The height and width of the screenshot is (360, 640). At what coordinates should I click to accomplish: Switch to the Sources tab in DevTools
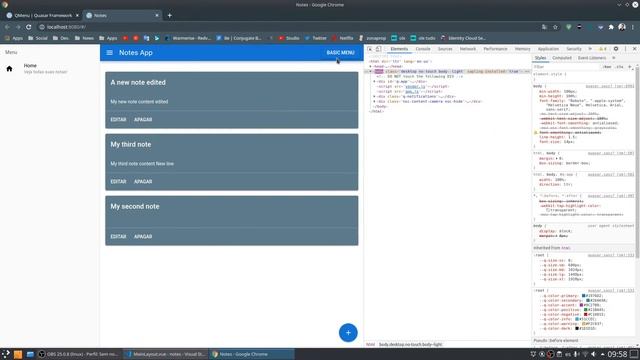[x=445, y=49]
